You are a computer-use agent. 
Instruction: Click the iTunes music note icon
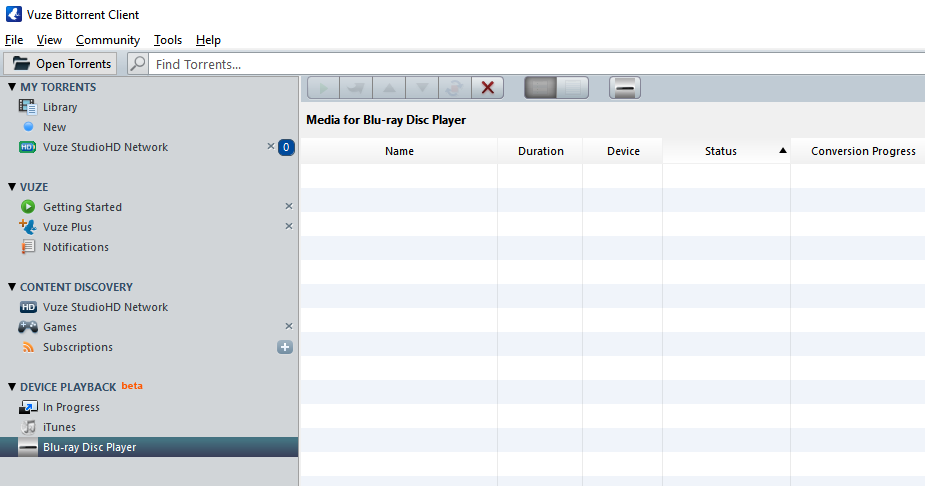point(28,426)
